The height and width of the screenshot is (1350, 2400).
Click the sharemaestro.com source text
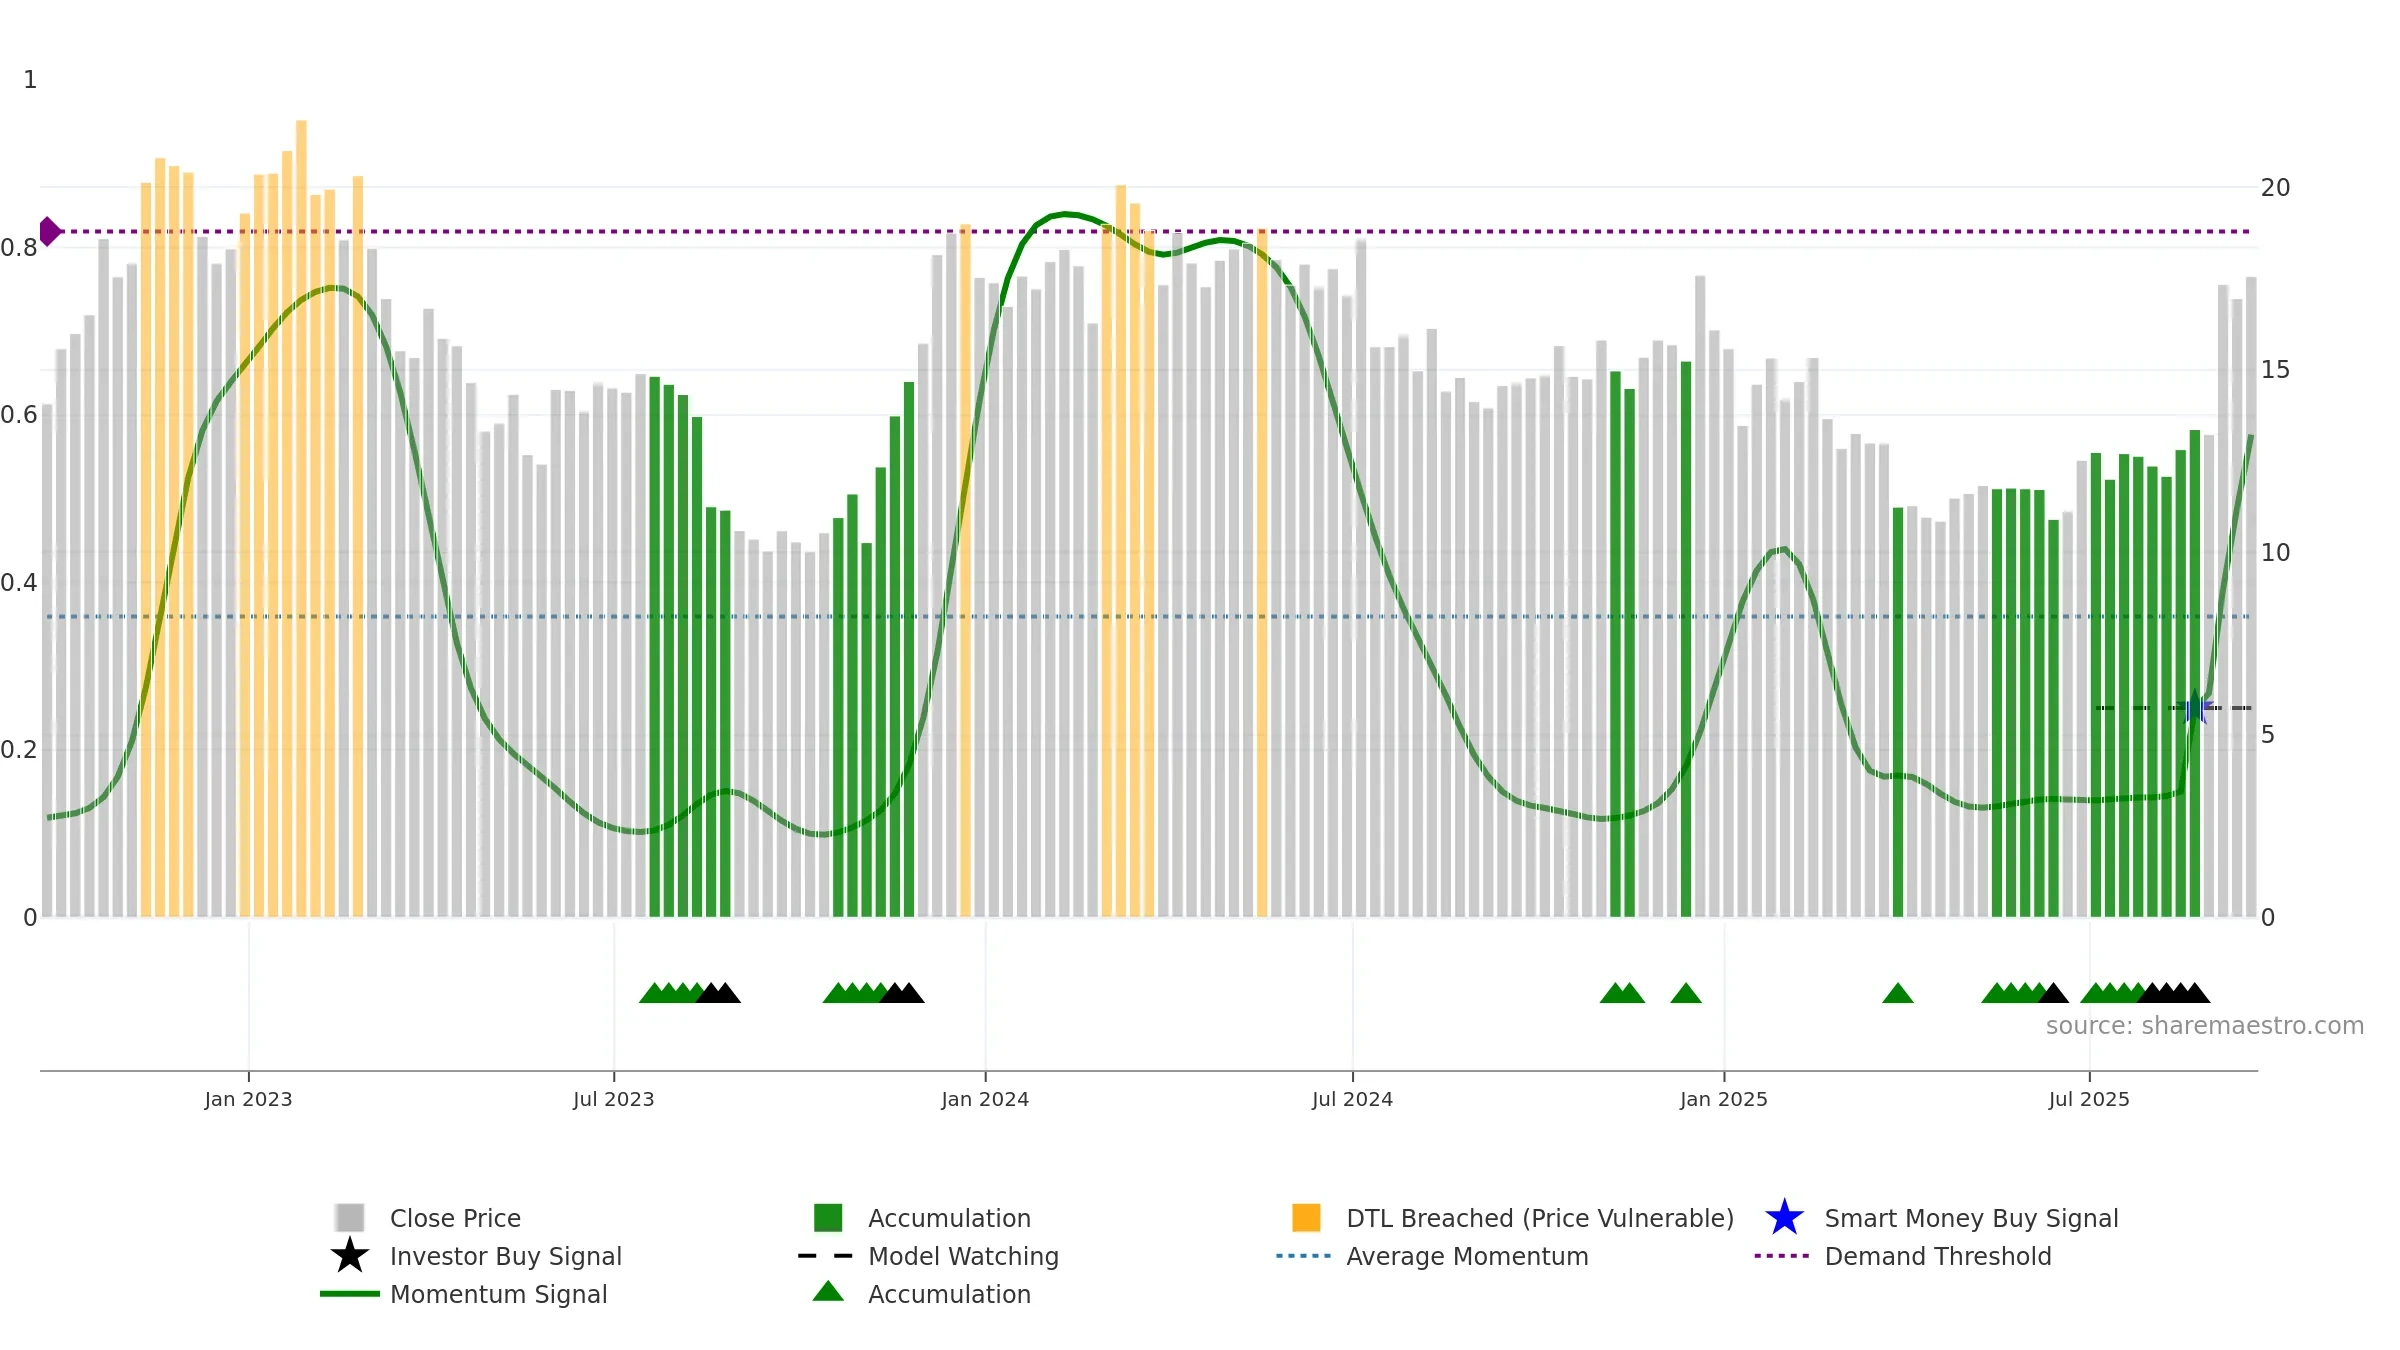pos(2204,1026)
